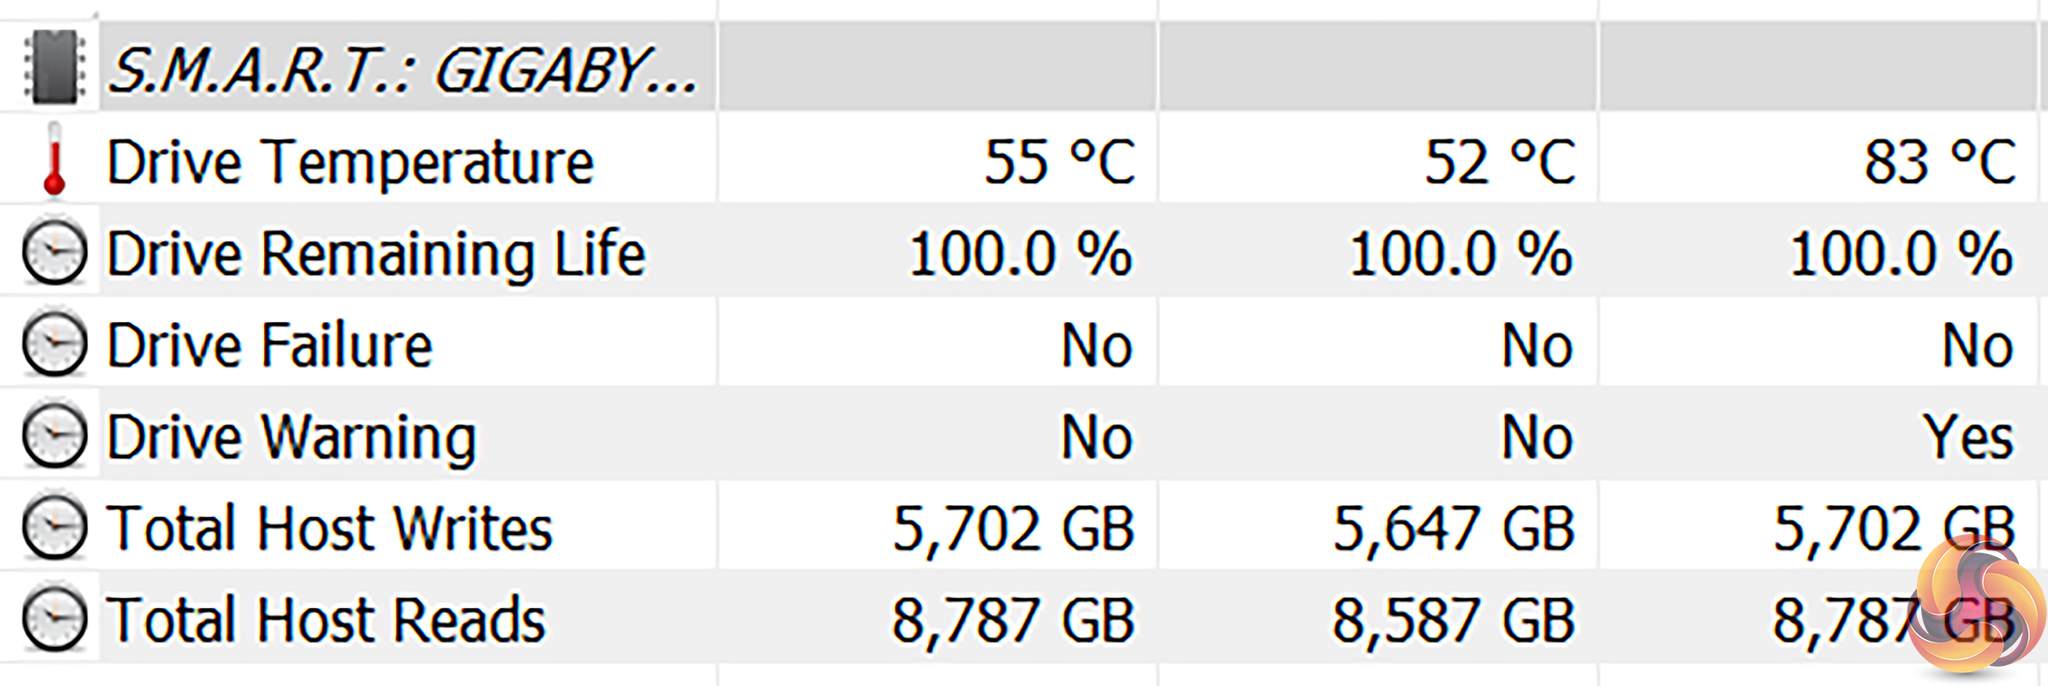Click the clock icon beside Drive Warning
Viewport: 2048px width, 686px height.
coord(54,437)
